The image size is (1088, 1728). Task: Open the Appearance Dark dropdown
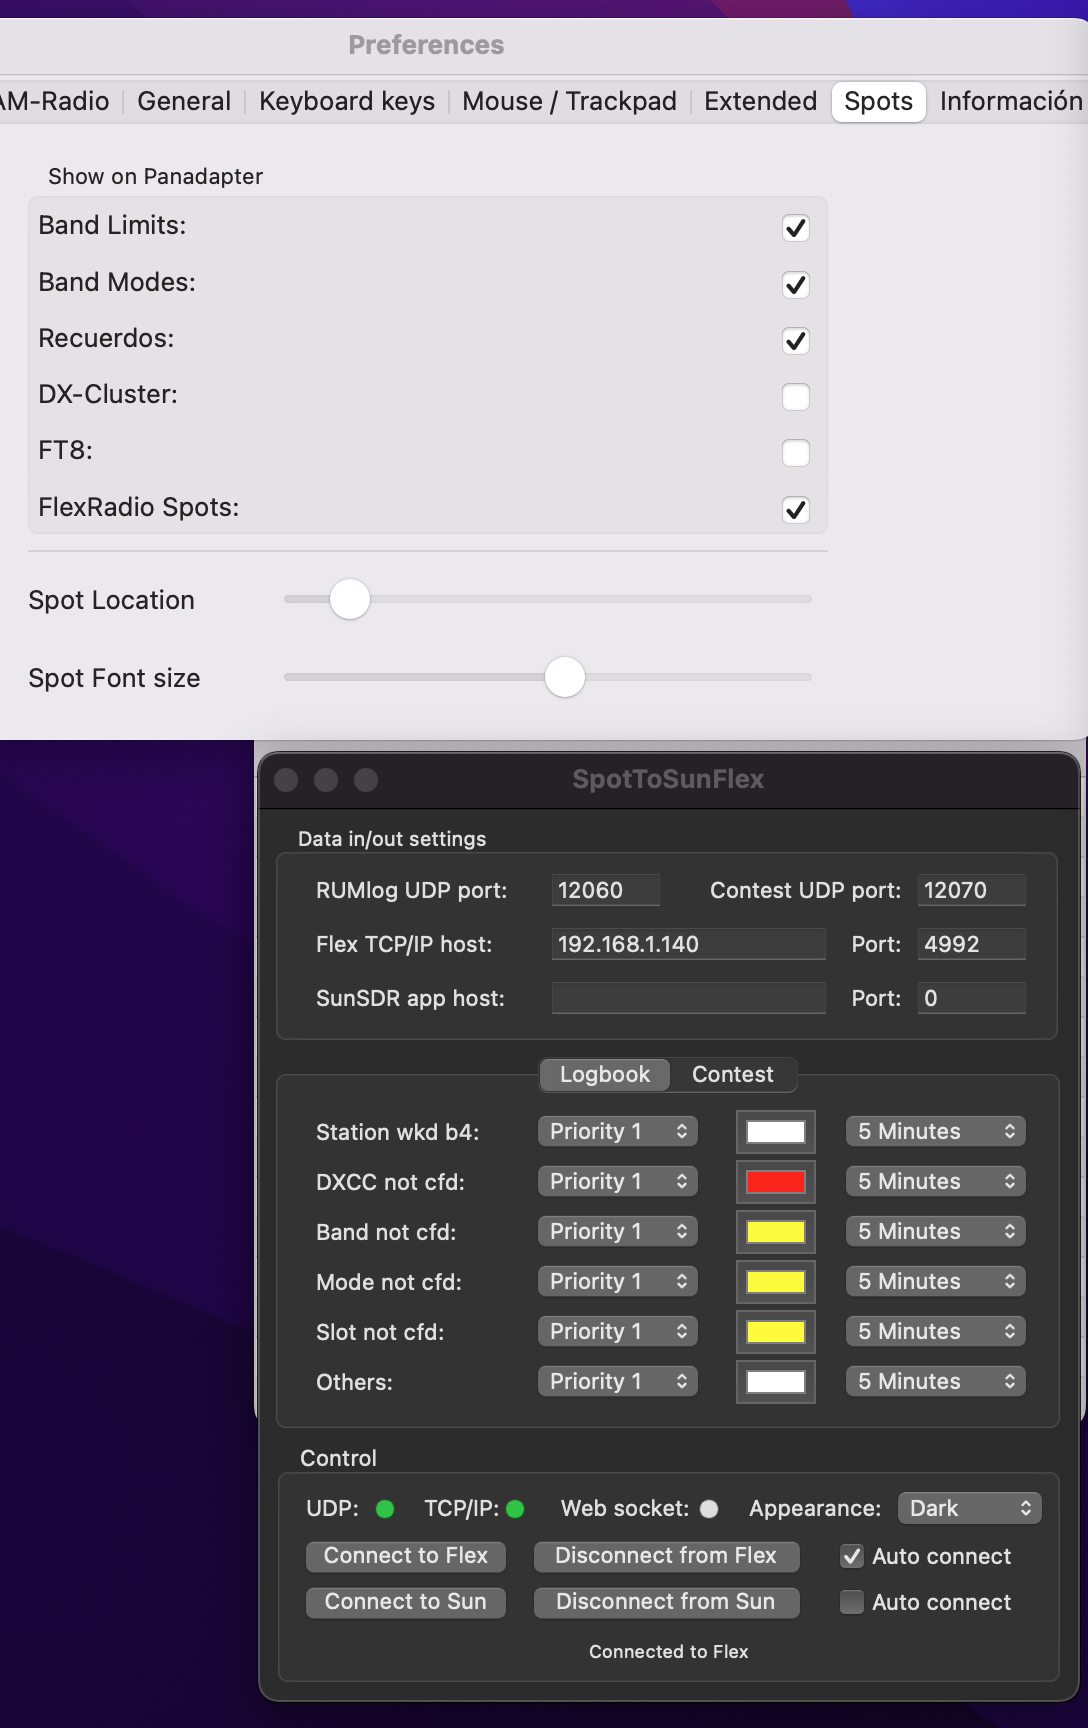[969, 1508]
